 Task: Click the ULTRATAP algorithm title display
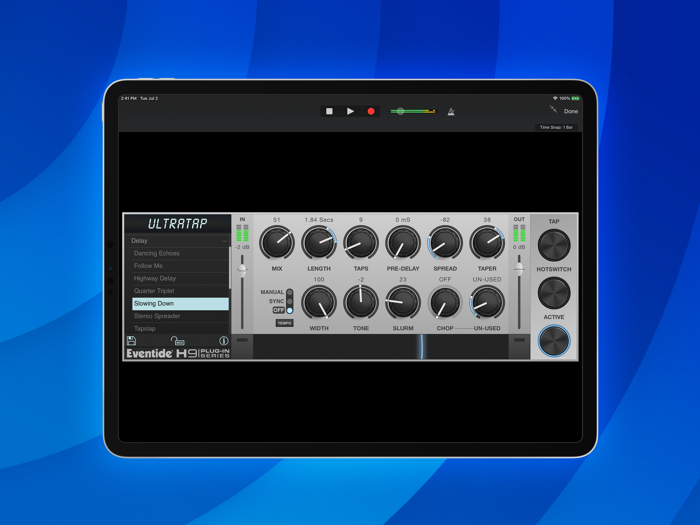[178, 224]
